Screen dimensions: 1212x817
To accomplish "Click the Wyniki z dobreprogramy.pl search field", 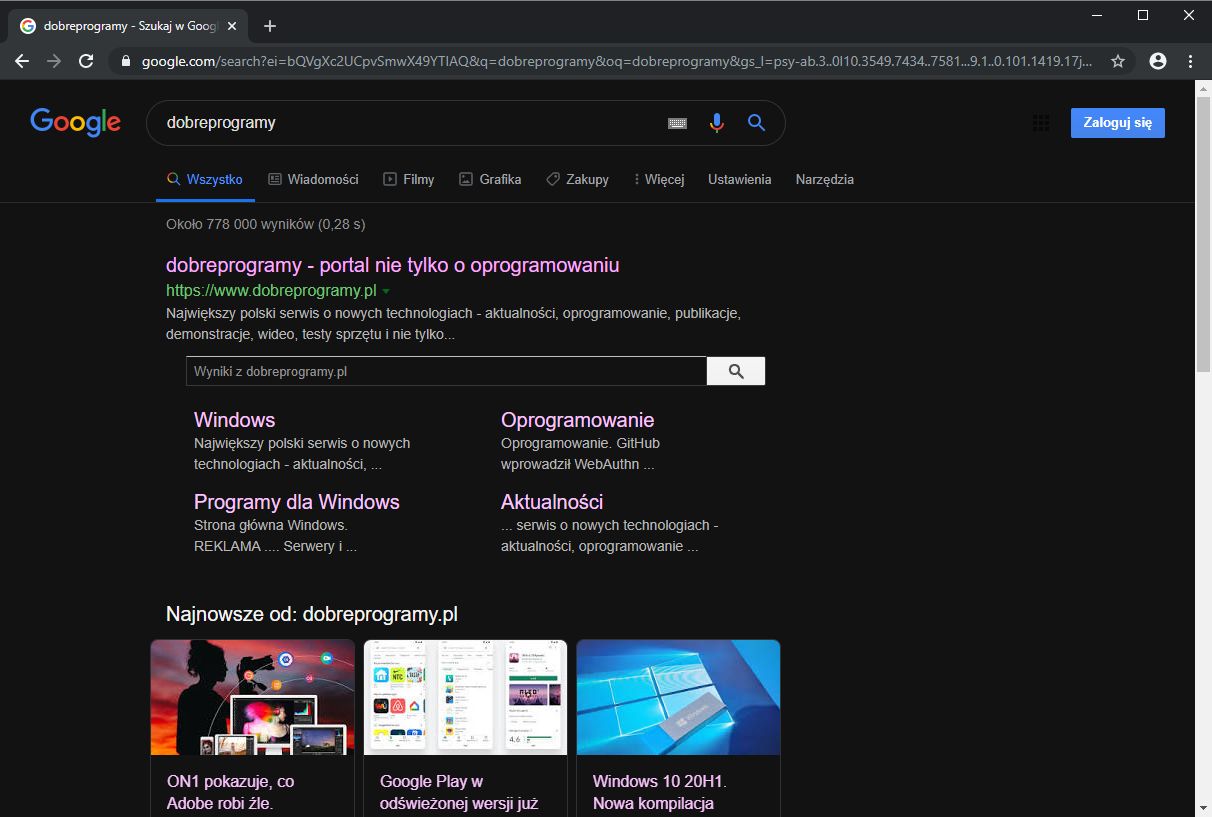I will coord(446,371).
